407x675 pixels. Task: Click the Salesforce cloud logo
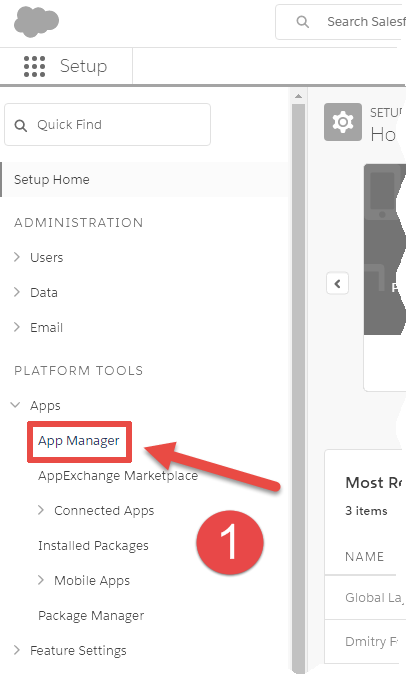pyautogui.click(x=36, y=22)
